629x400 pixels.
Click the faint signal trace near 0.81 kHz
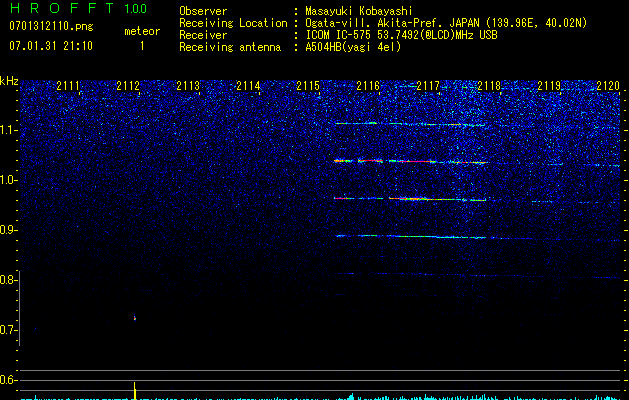(x=477, y=275)
